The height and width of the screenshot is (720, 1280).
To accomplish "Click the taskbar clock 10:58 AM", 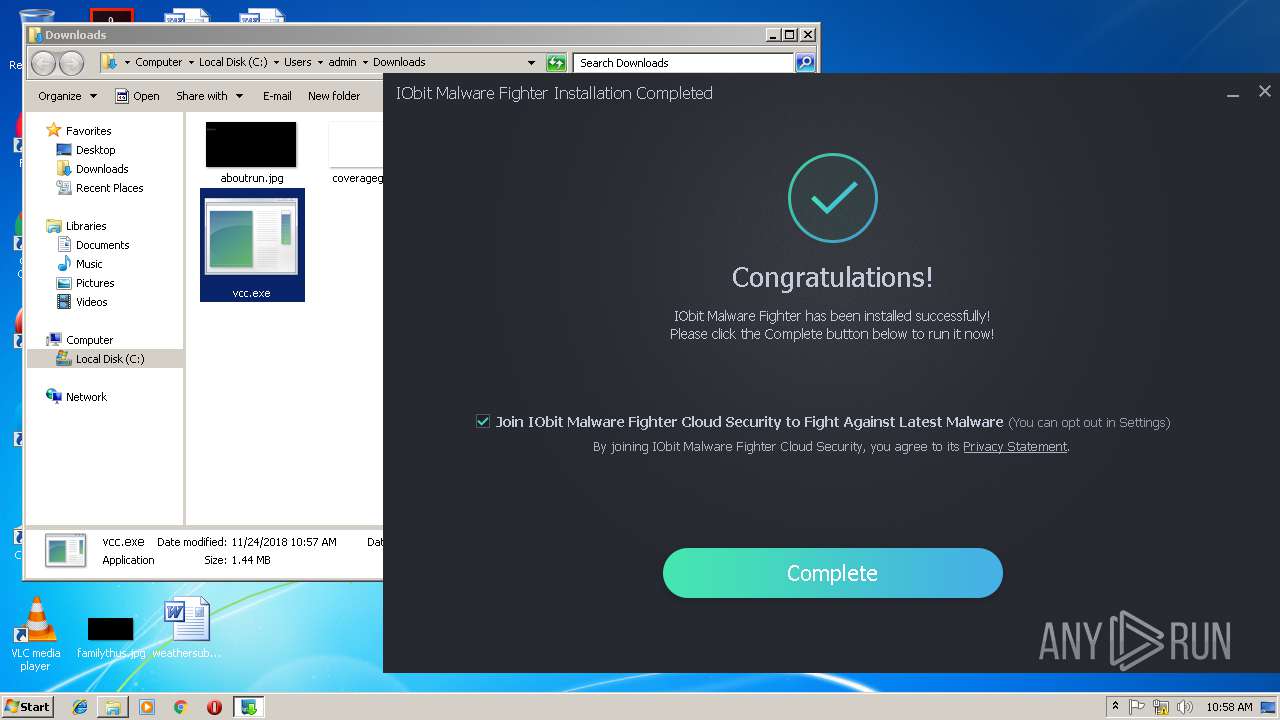I will coord(1229,707).
